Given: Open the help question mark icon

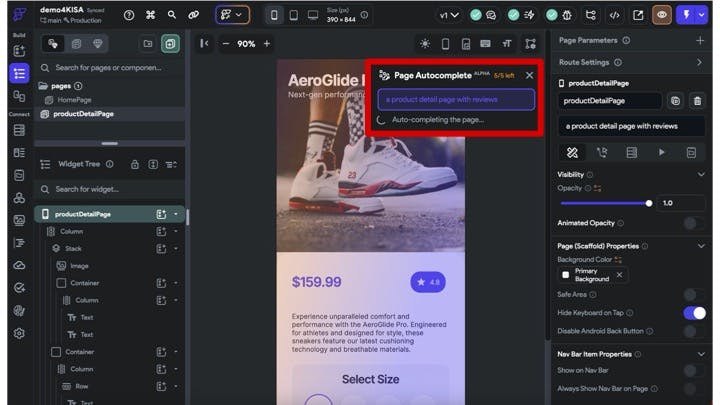Looking at the screenshot, I should [129, 15].
